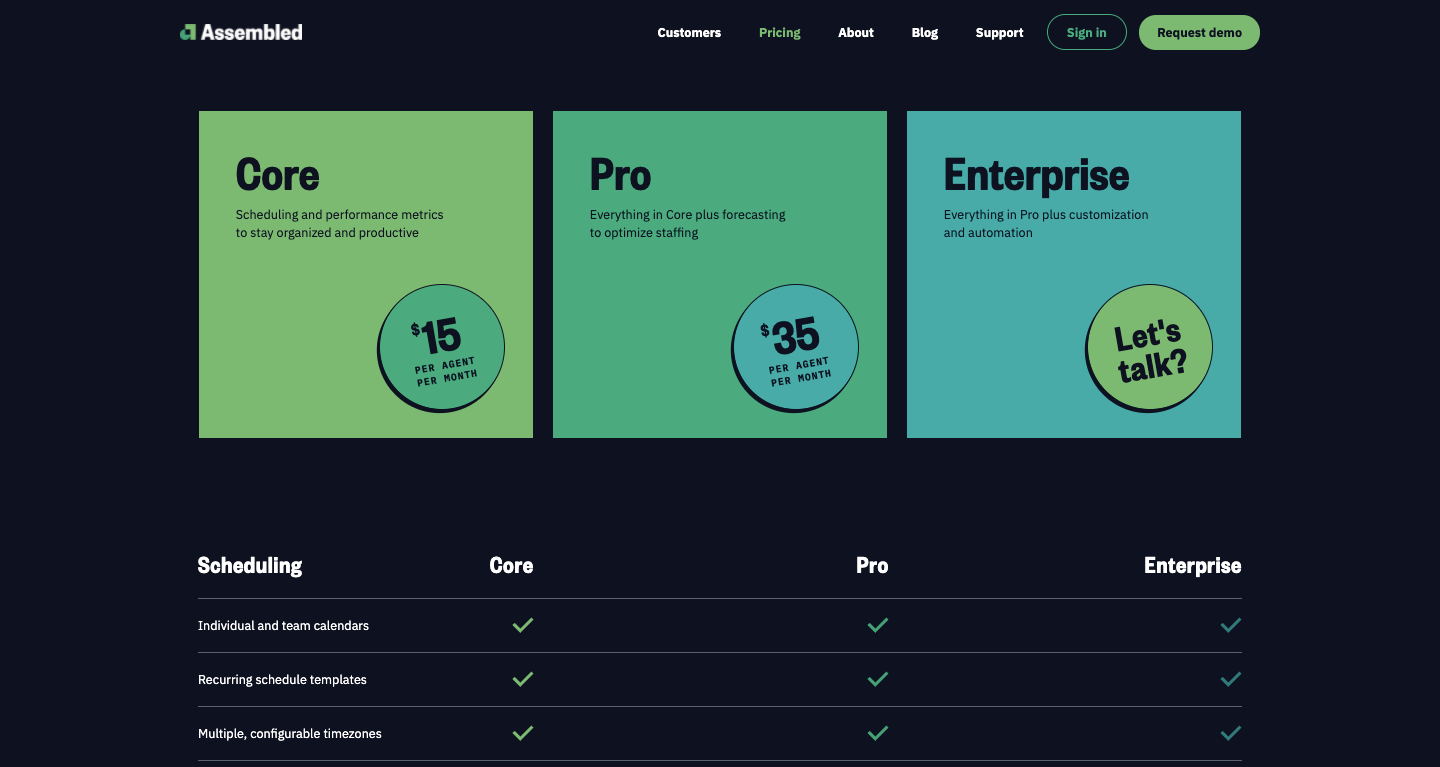This screenshot has width=1440, height=767.
Task: Click the Core column header in table
Action: (511, 566)
